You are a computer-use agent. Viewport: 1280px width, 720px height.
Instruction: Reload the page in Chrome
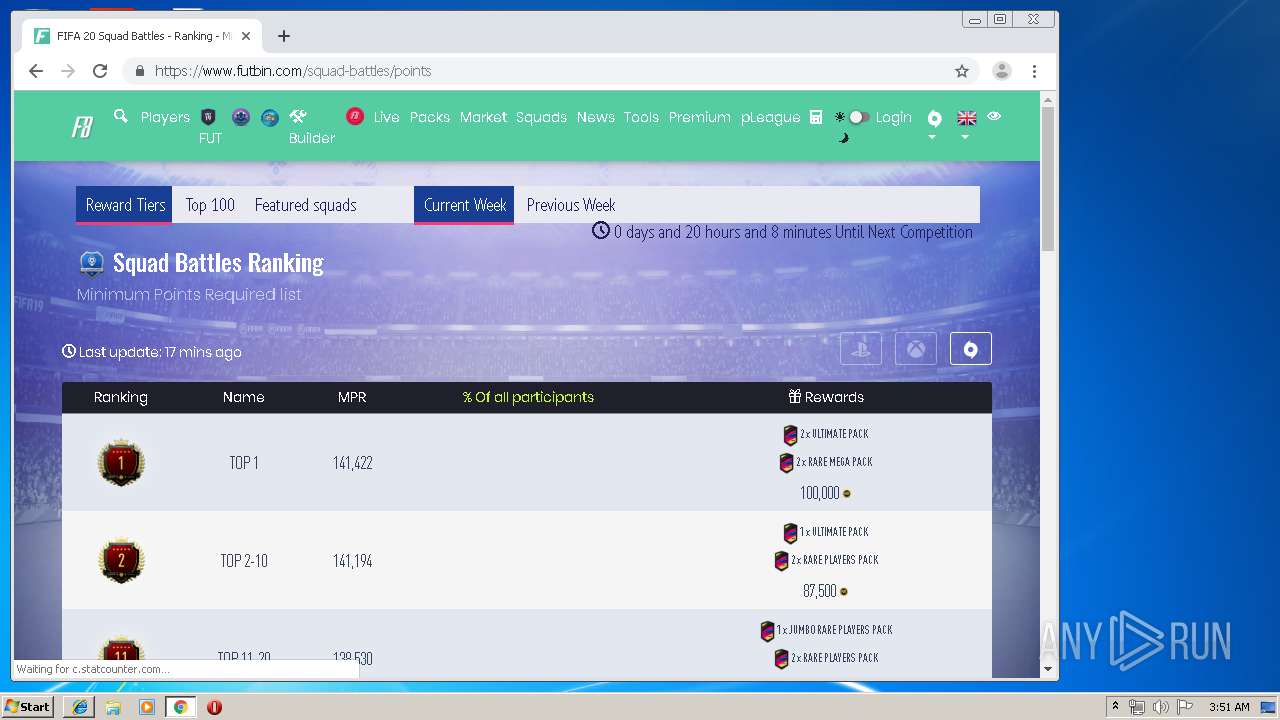100,71
